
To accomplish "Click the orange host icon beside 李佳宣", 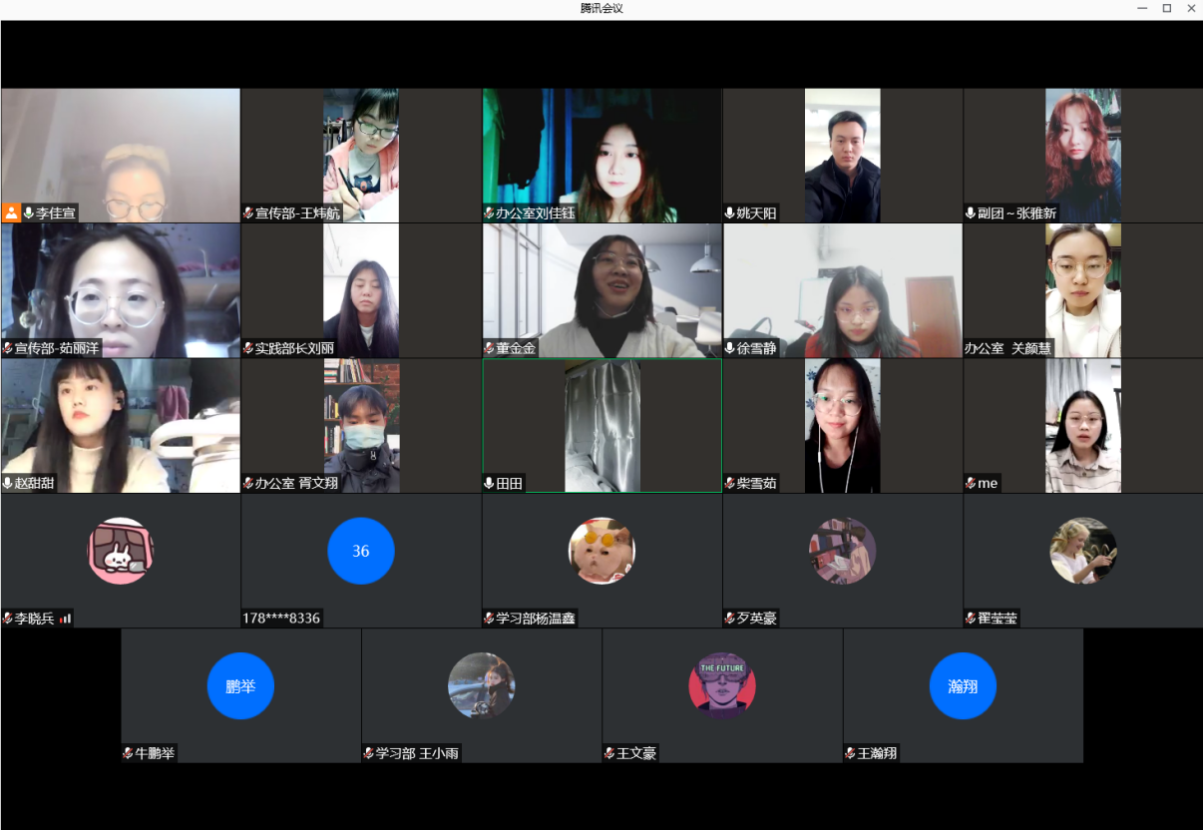I will [12, 213].
